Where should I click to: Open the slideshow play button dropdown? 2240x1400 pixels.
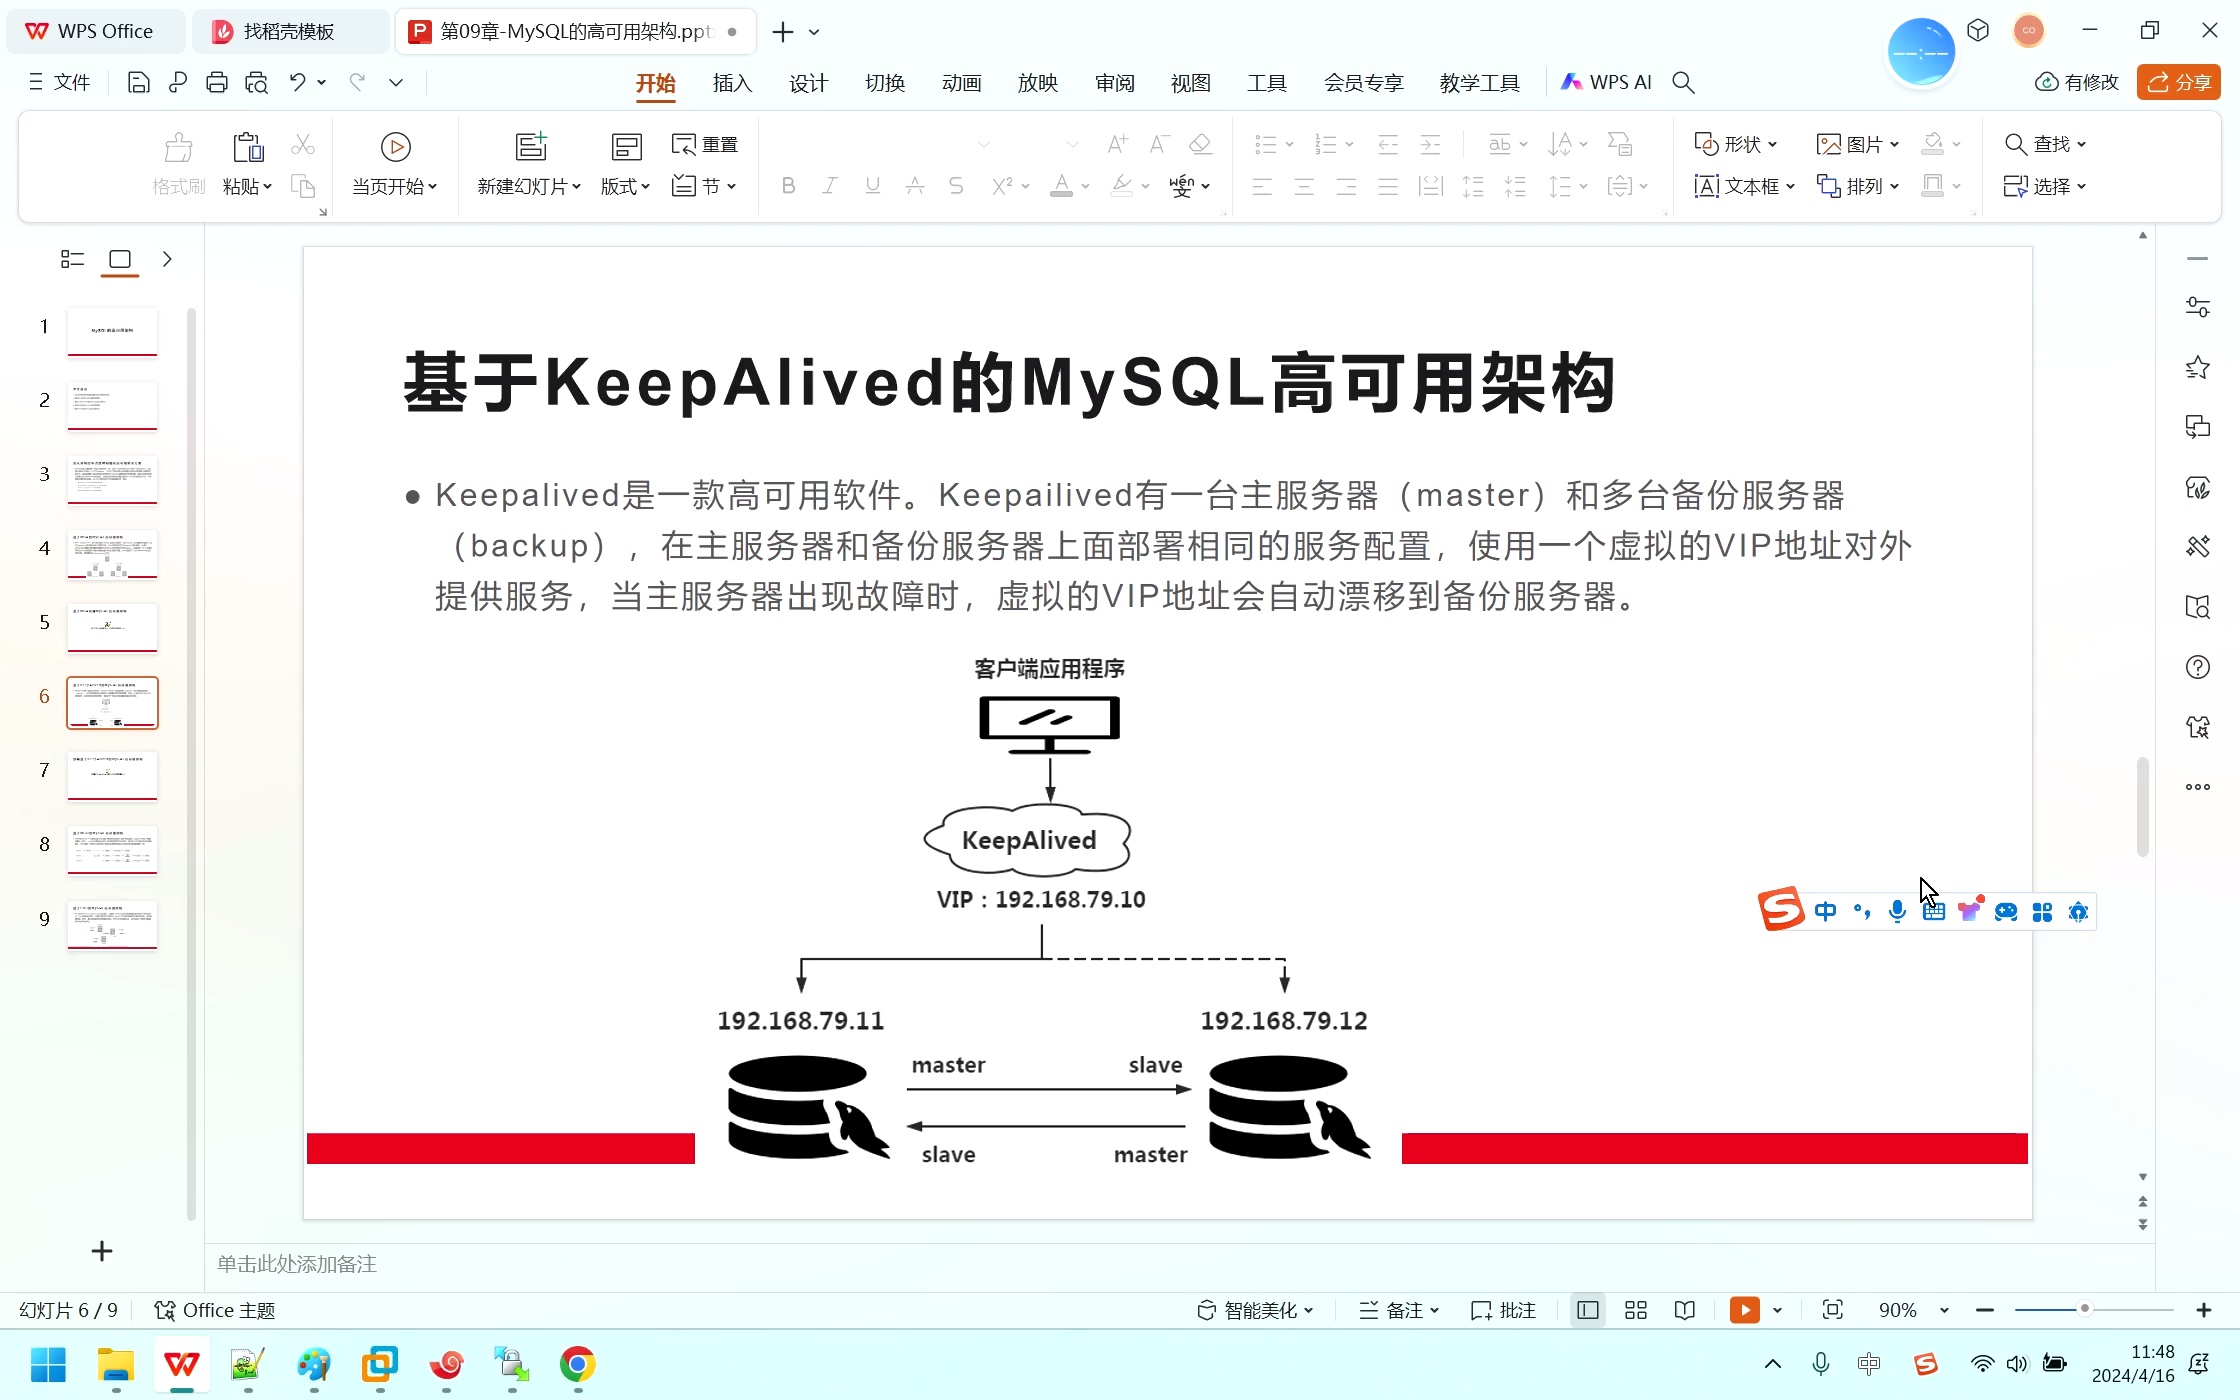1777,1310
